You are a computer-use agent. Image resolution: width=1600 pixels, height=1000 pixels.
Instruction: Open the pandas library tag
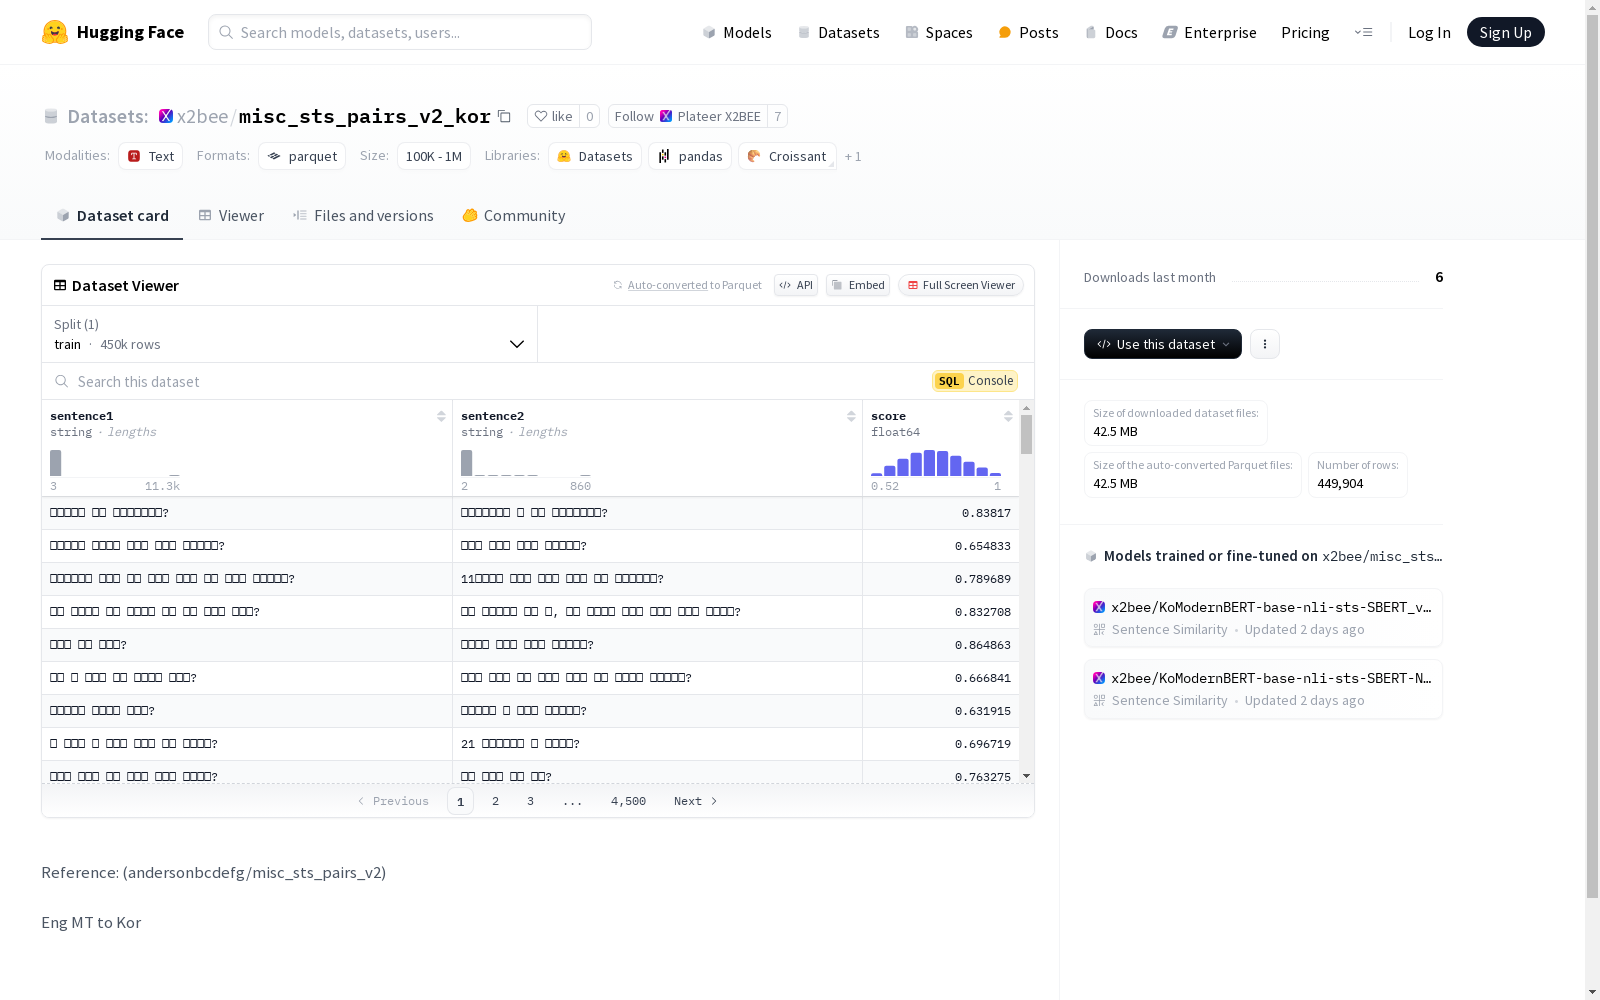tap(690, 156)
